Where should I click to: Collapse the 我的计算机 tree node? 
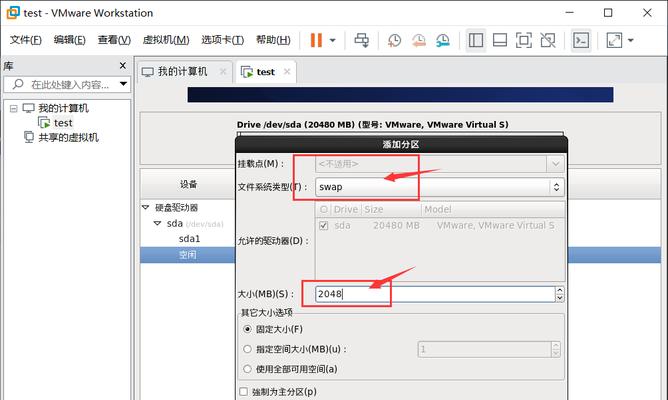pyautogui.click(x=14, y=109)
